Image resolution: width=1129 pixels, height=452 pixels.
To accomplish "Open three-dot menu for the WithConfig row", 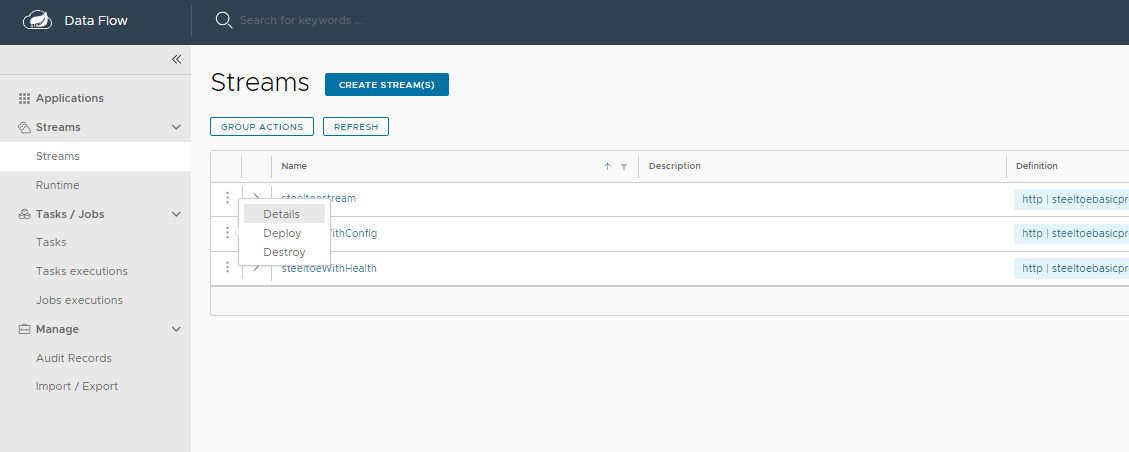I will pos(227,233).
